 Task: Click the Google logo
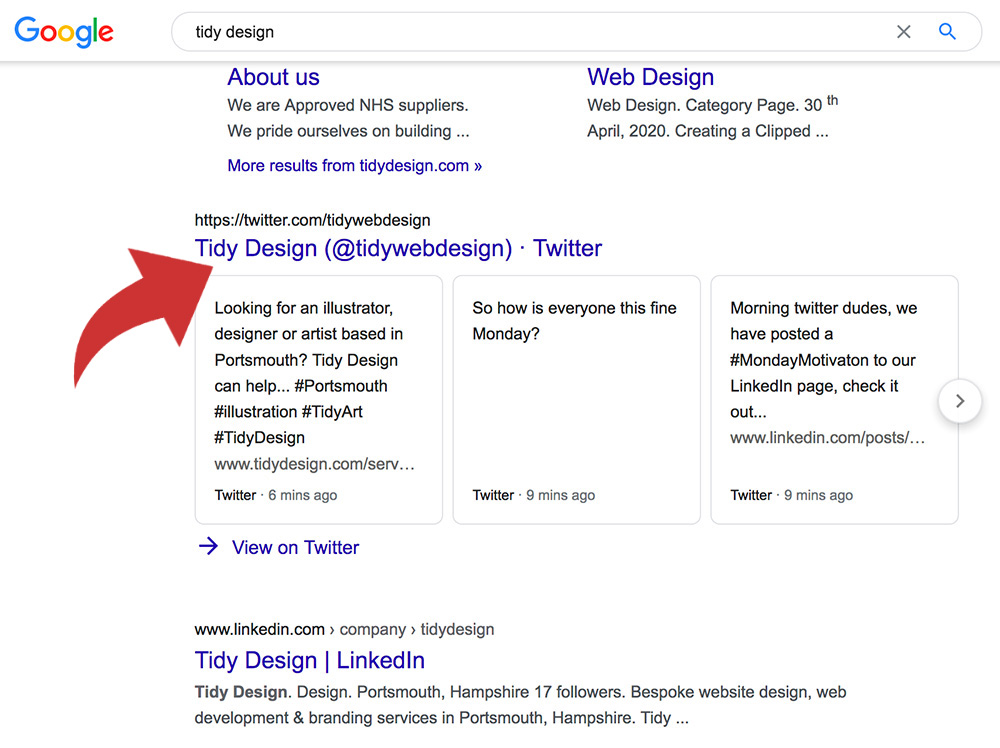coord(64,32)
